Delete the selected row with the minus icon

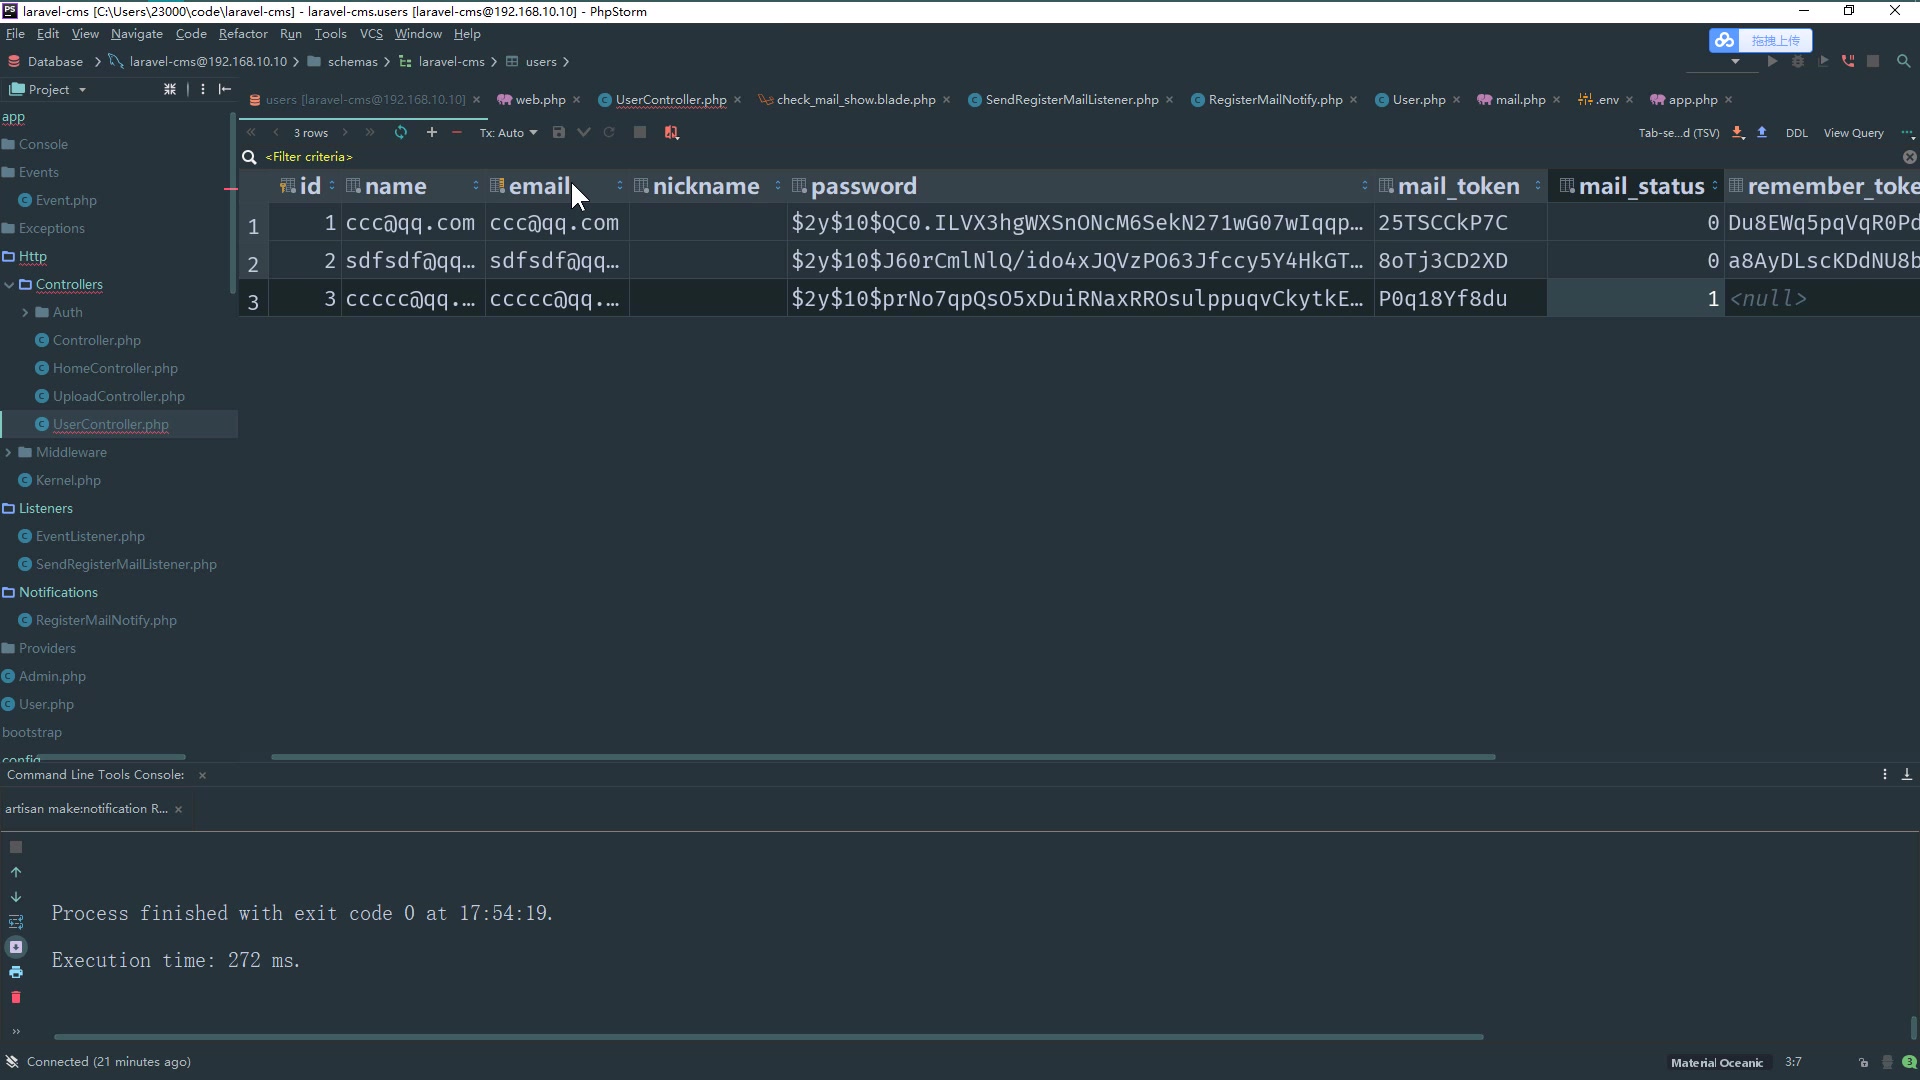click(x=457, y=132)
